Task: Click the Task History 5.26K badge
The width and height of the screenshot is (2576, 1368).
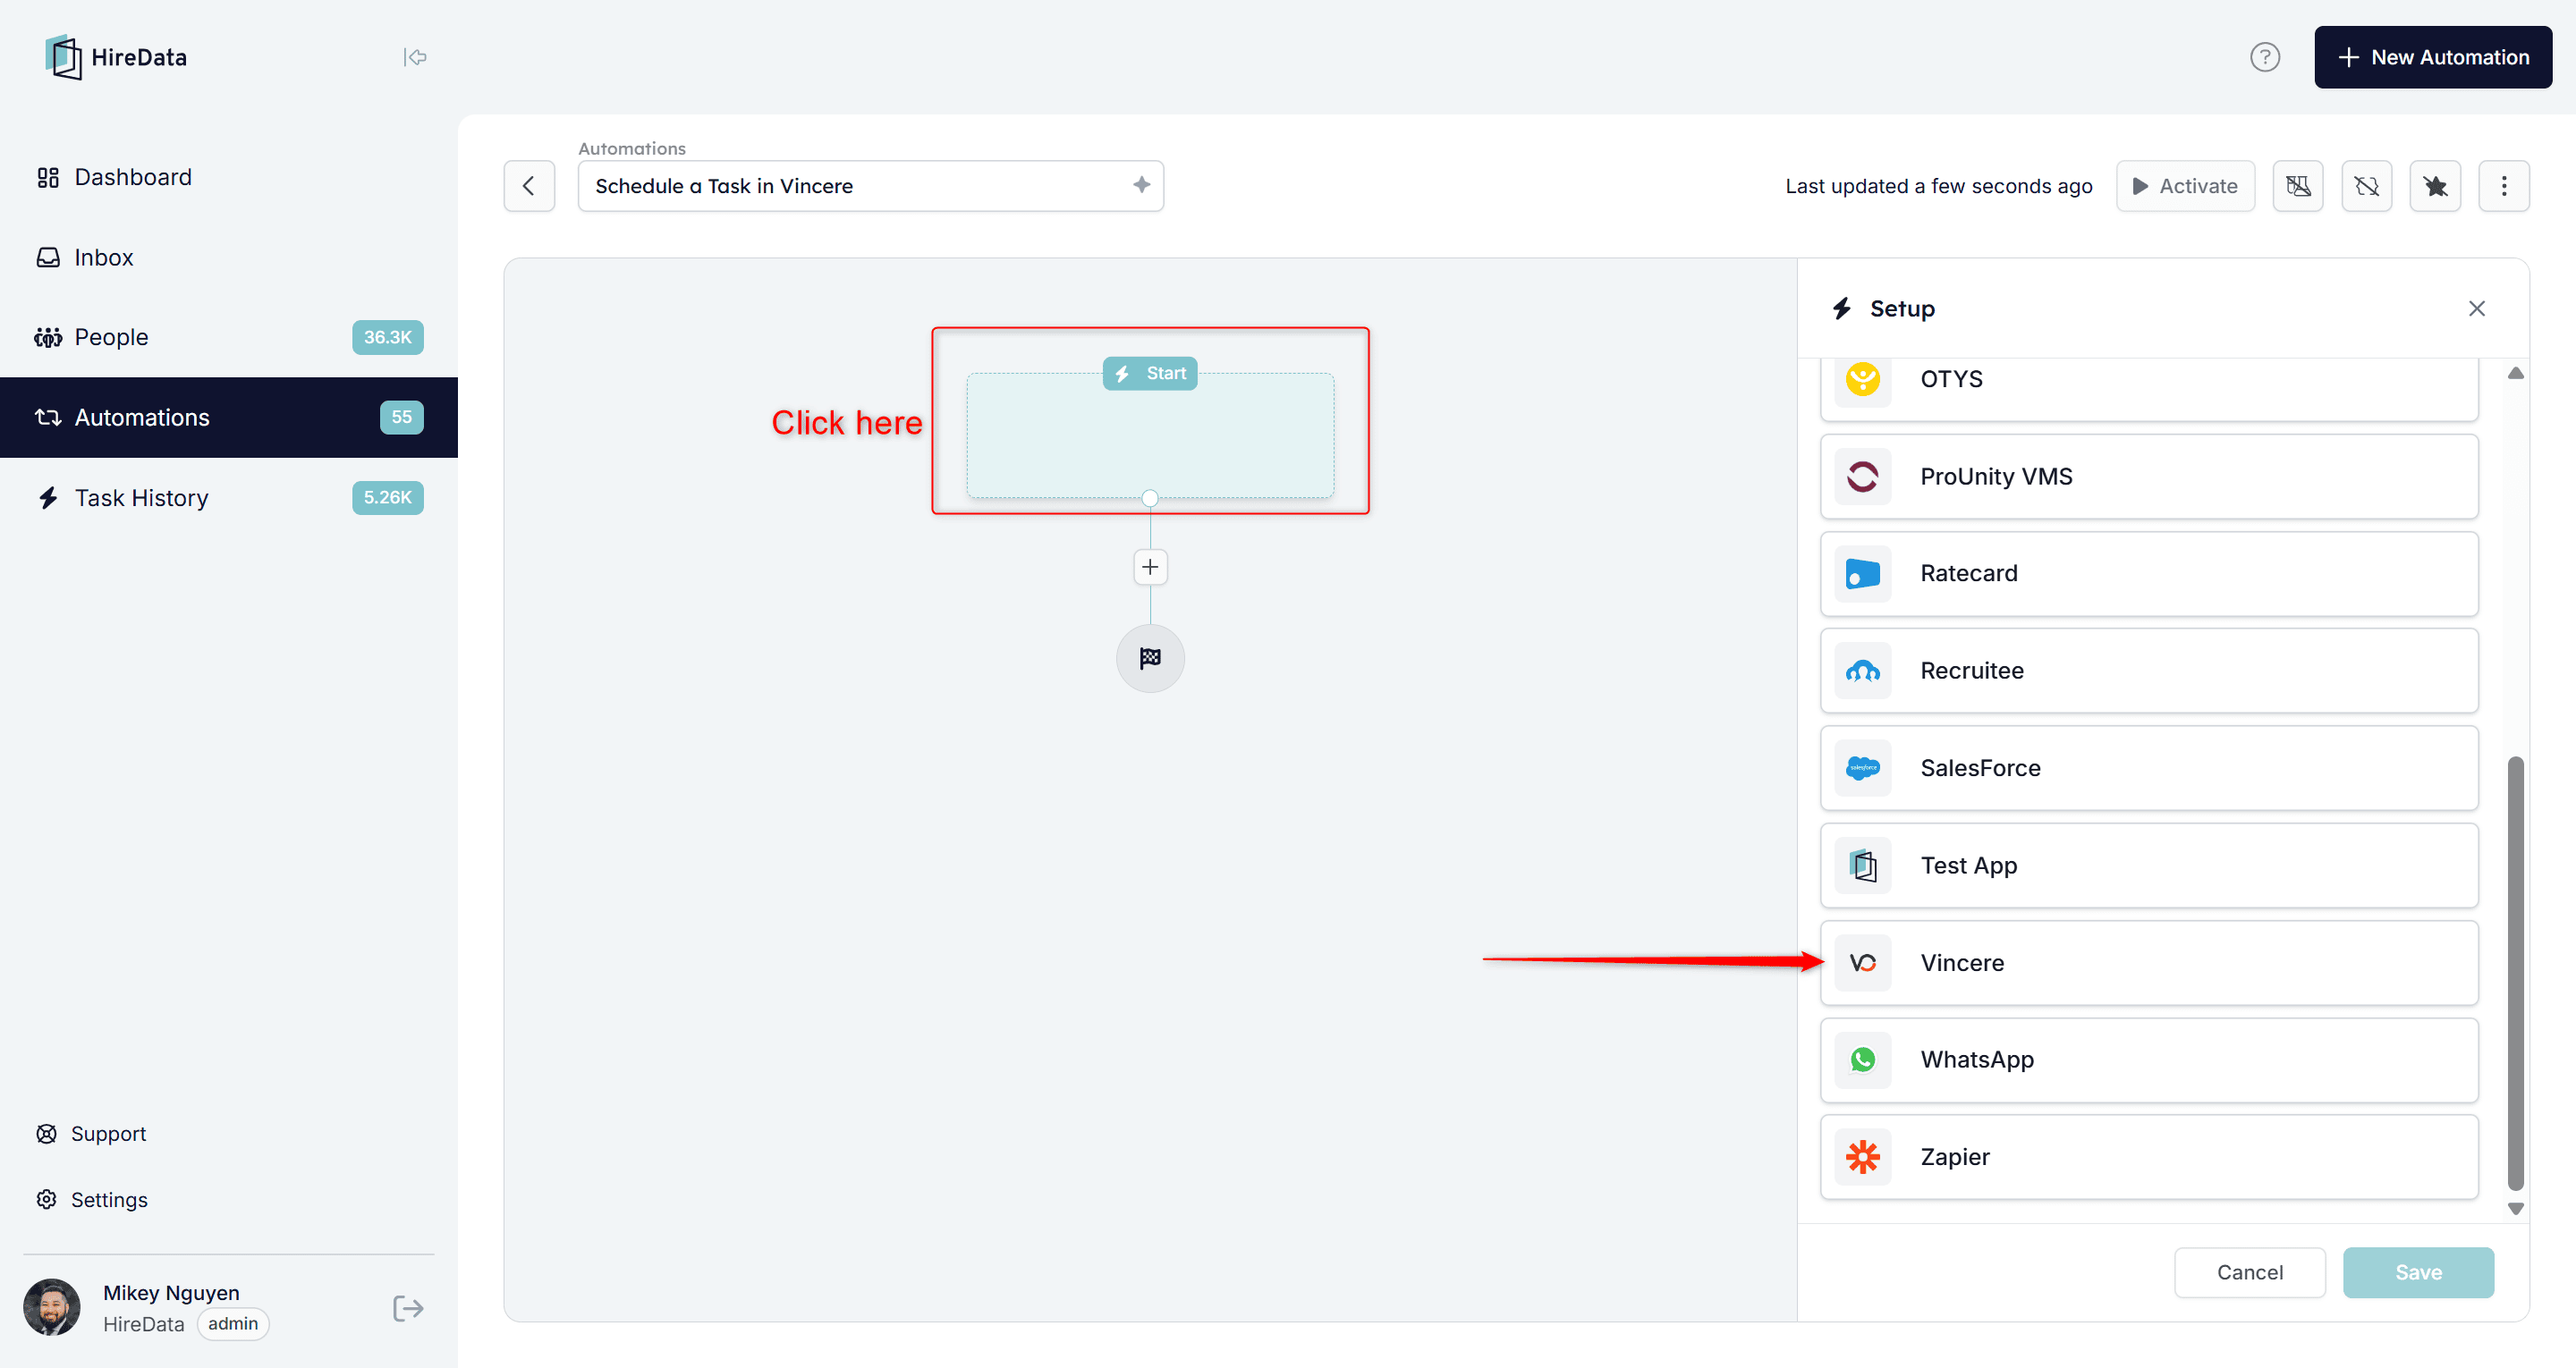Action: pos(387,497)
